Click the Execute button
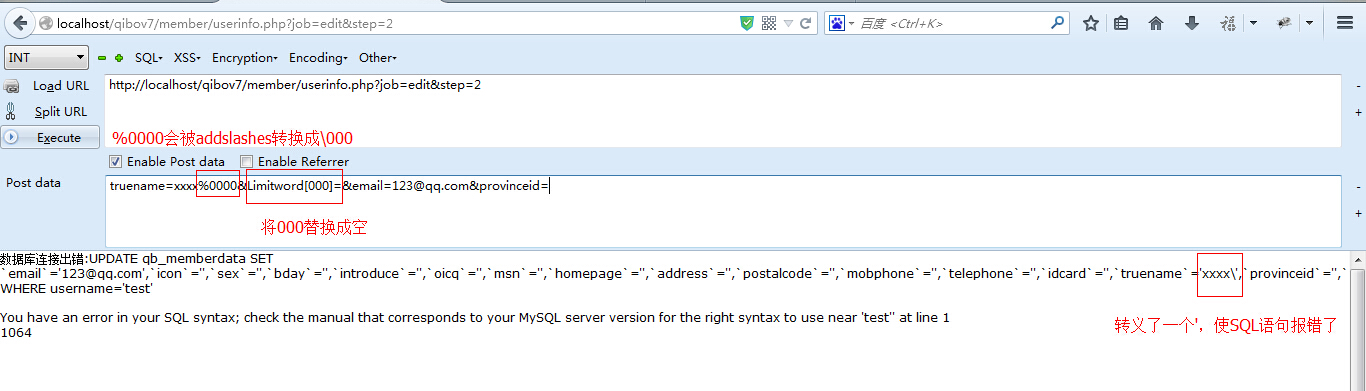1366x391 pixels. tap(51, 137)
